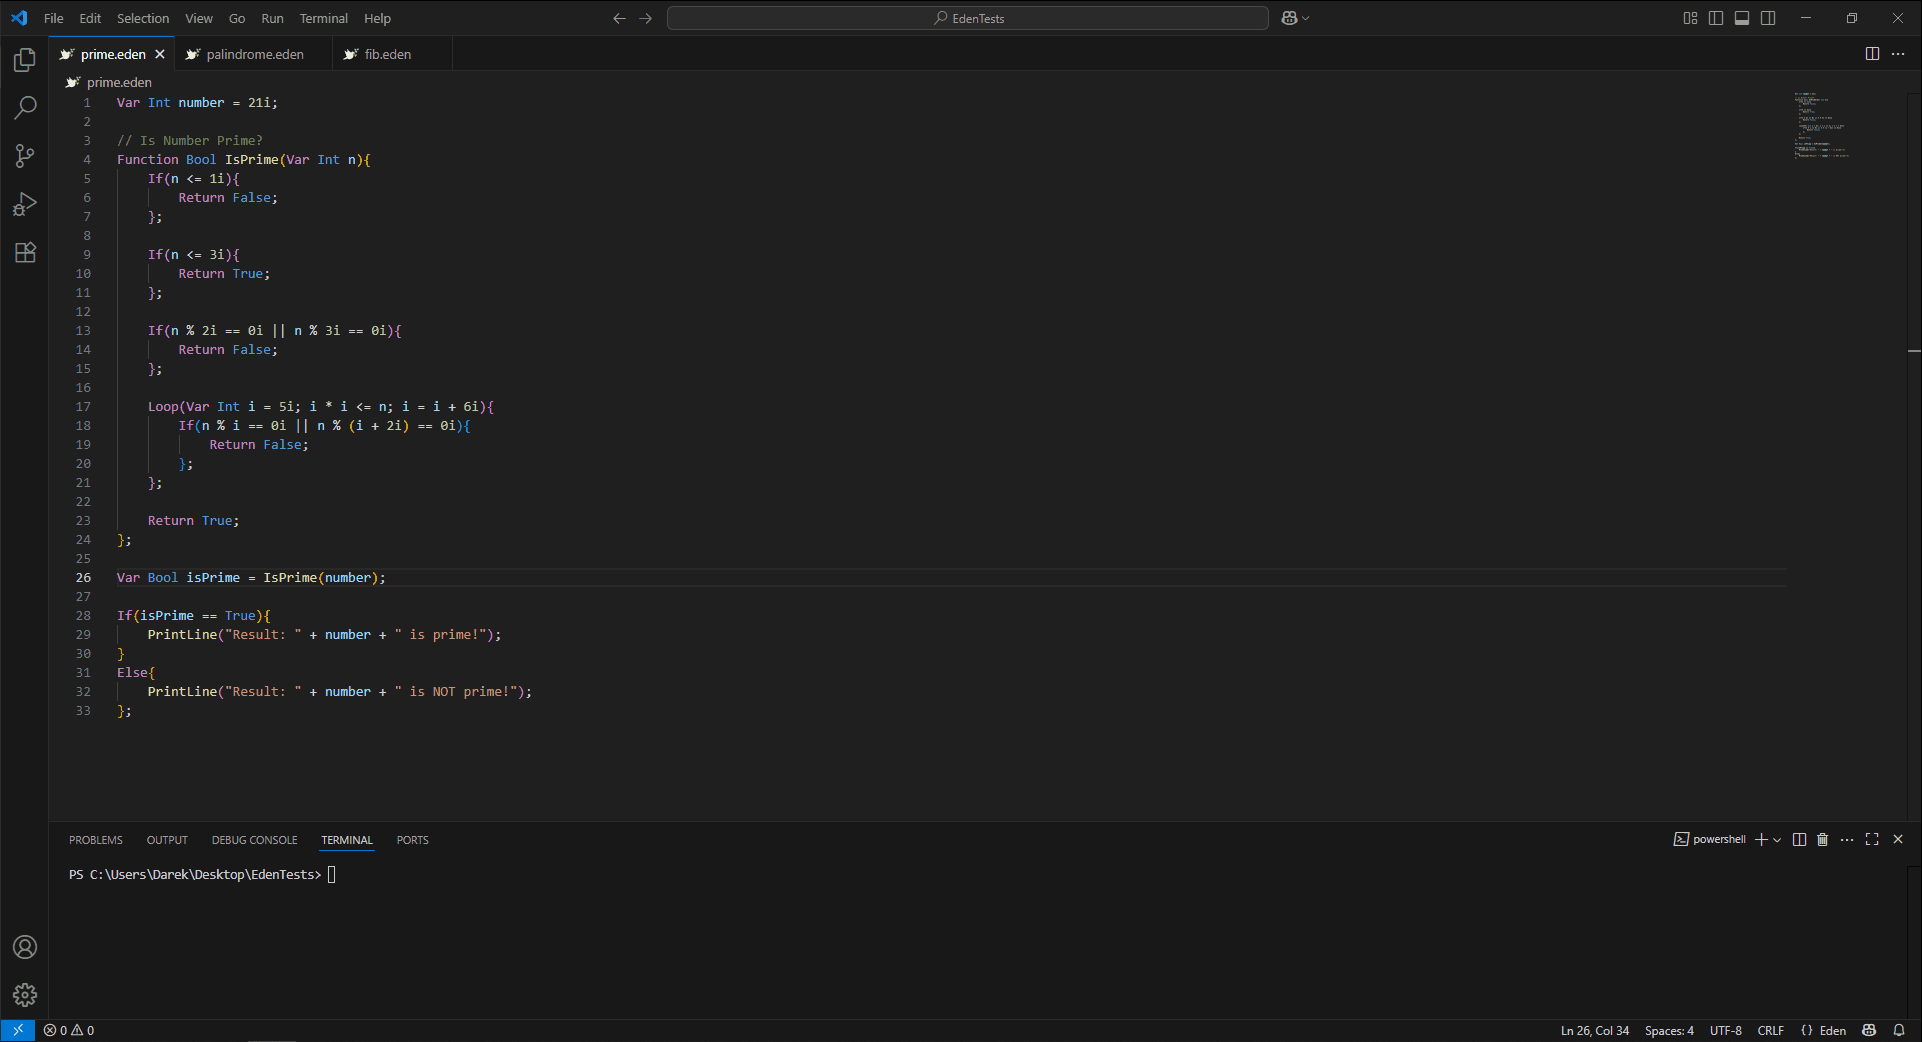This screenshot has height=1042, width=1922.
Task: Switch to the OUTPUT panel tab
Action: point(167,840)
